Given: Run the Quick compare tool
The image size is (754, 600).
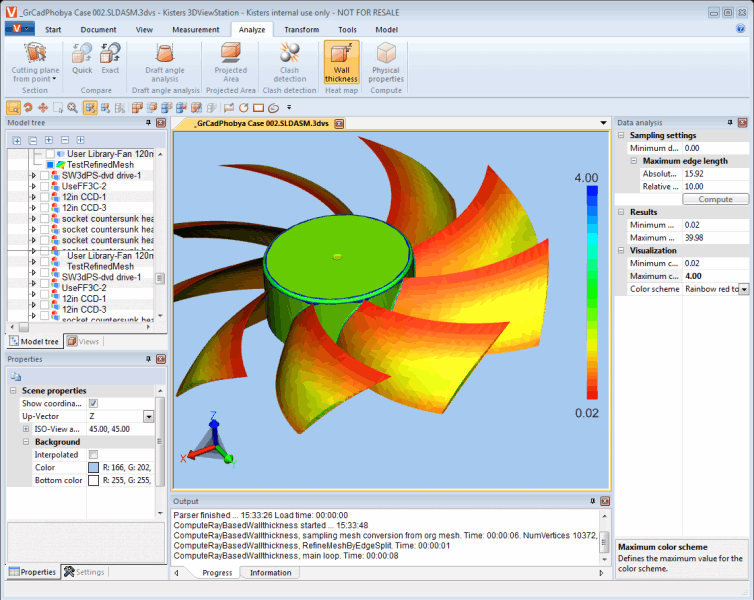Looking at the screenshot, I should coord(82,58).
